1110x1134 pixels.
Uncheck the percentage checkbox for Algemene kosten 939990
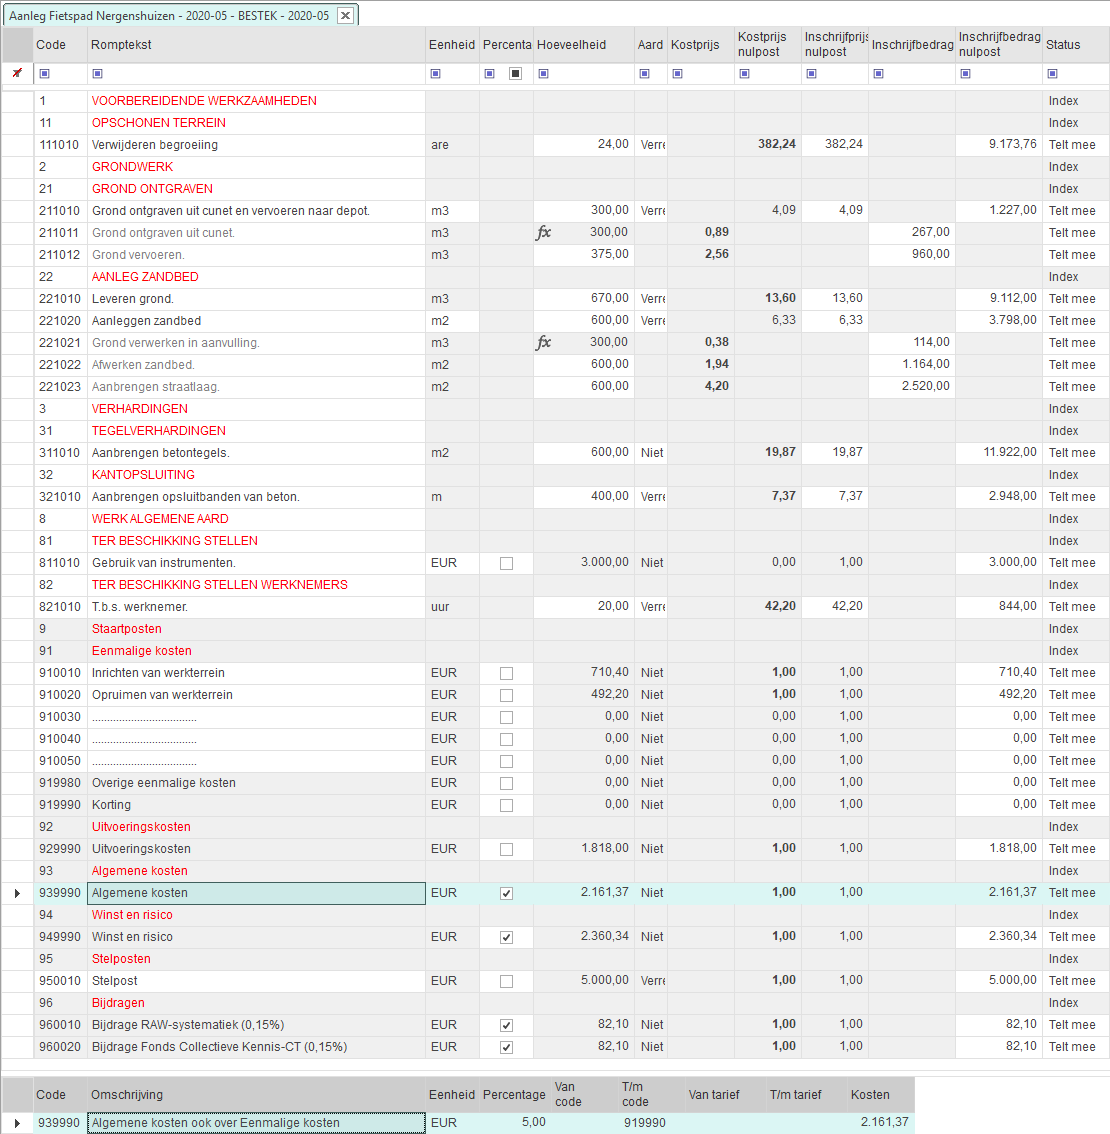[506, 893]
